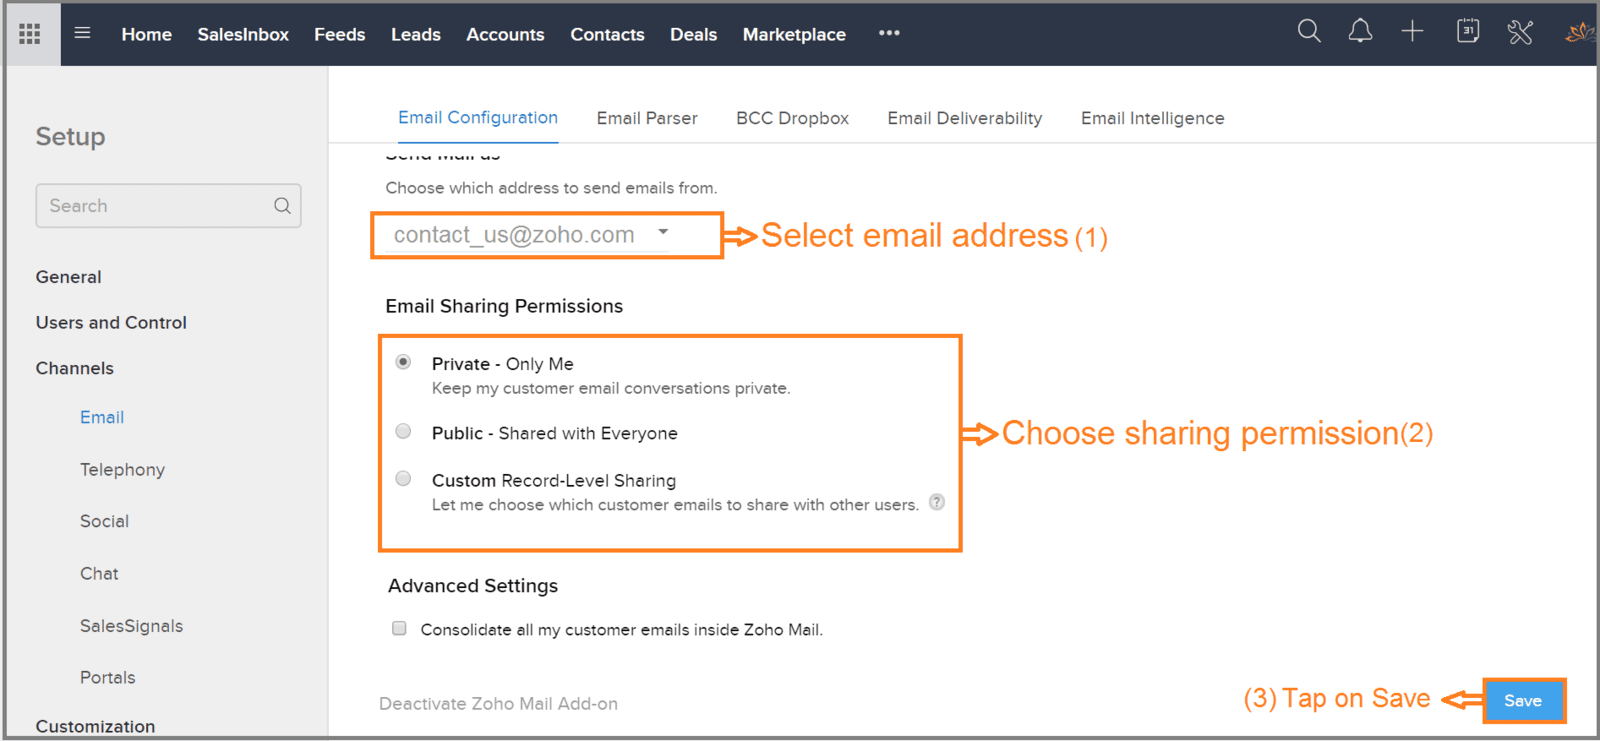Select Telephony under Channels

click(x=122, y=469)
